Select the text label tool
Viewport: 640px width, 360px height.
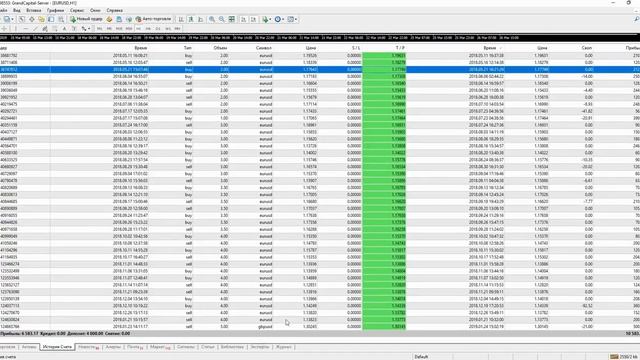[74, 29]
